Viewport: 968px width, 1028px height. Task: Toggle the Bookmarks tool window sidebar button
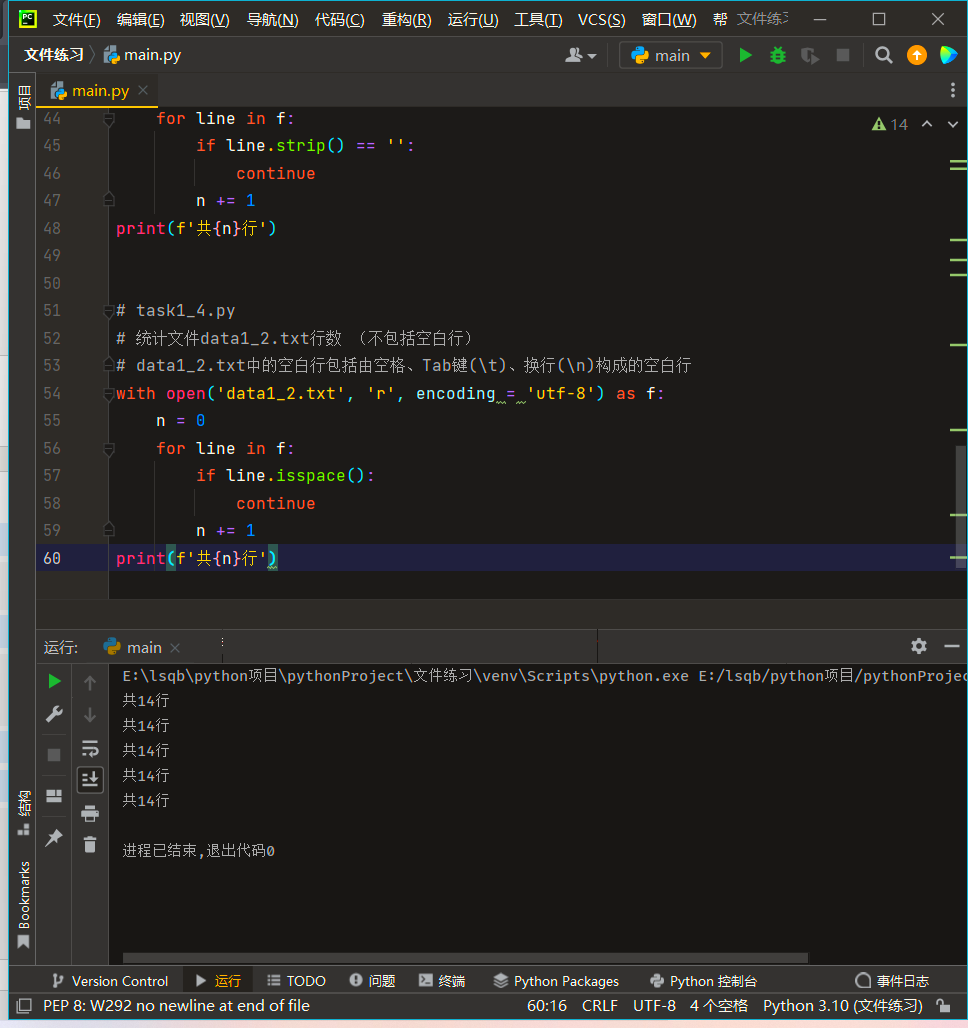24,905
